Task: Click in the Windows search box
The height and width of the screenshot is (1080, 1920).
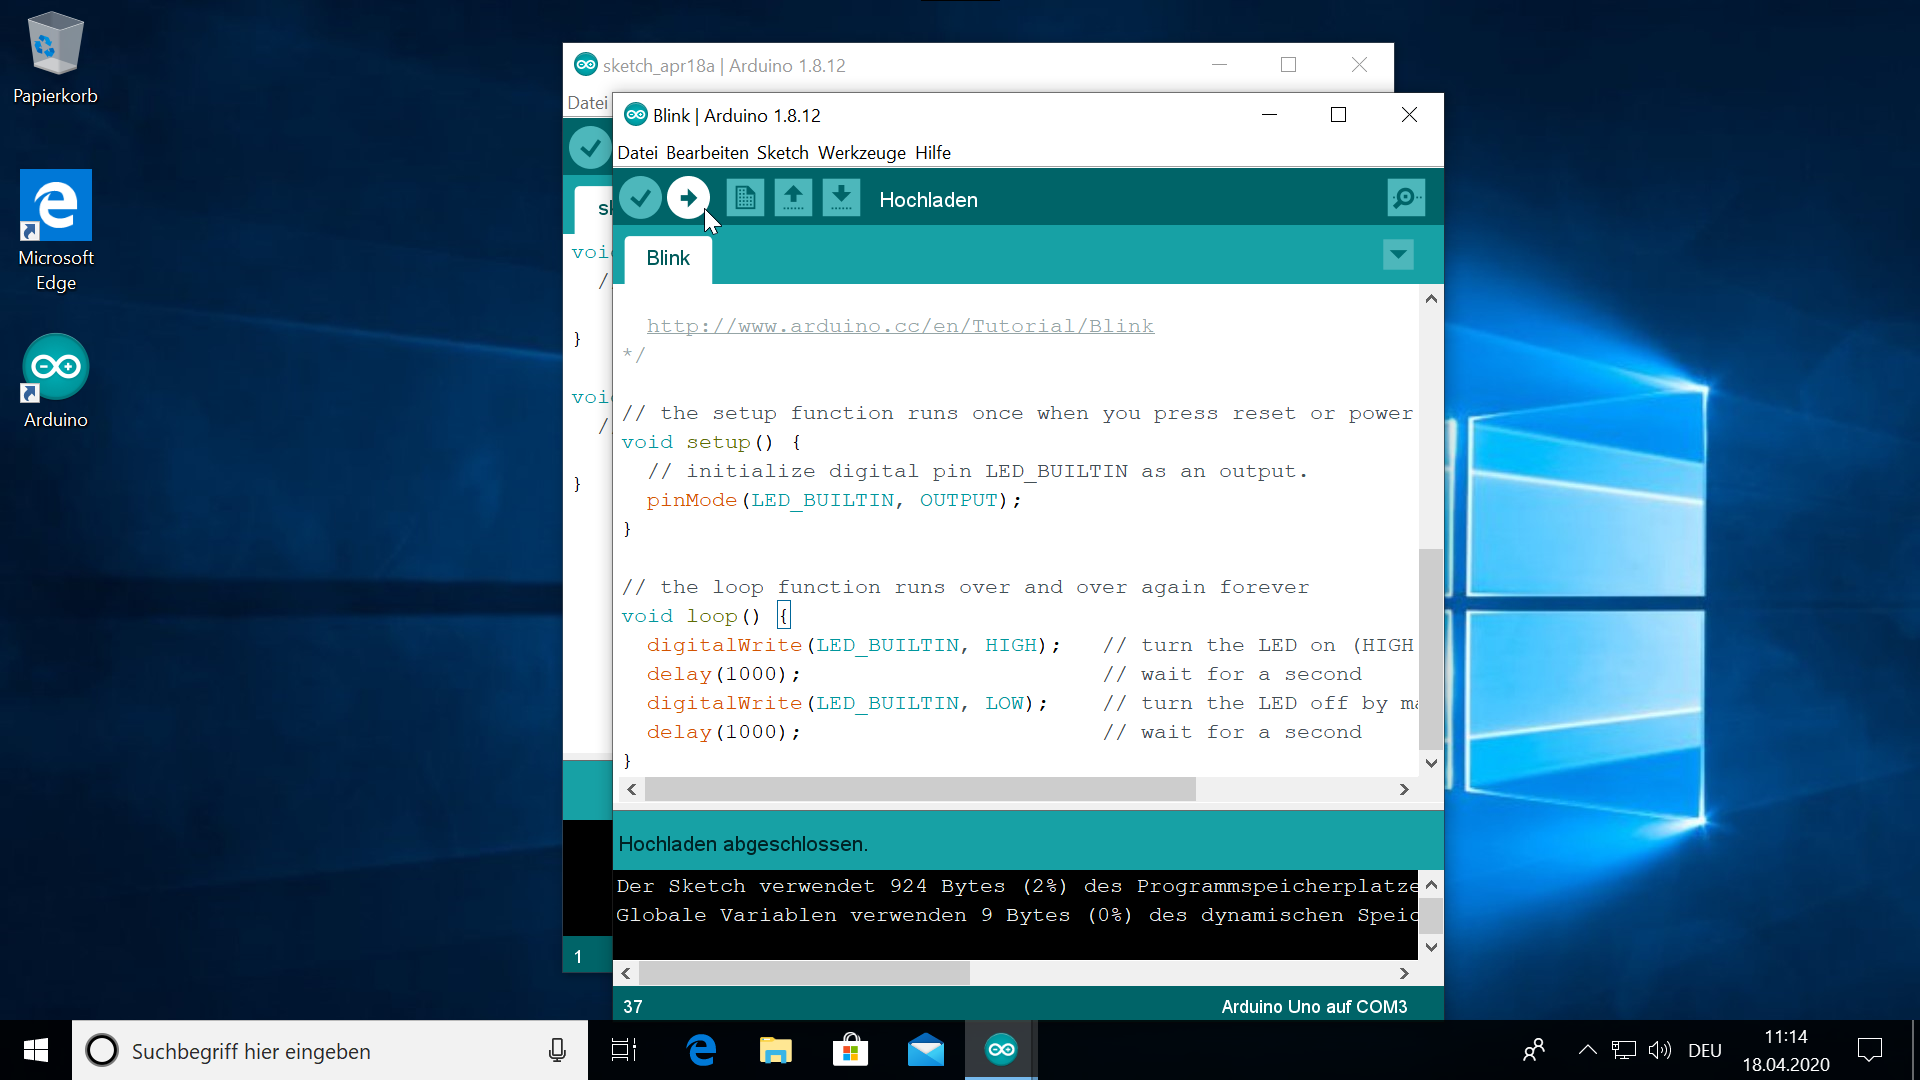Action: pos(330,1050)
